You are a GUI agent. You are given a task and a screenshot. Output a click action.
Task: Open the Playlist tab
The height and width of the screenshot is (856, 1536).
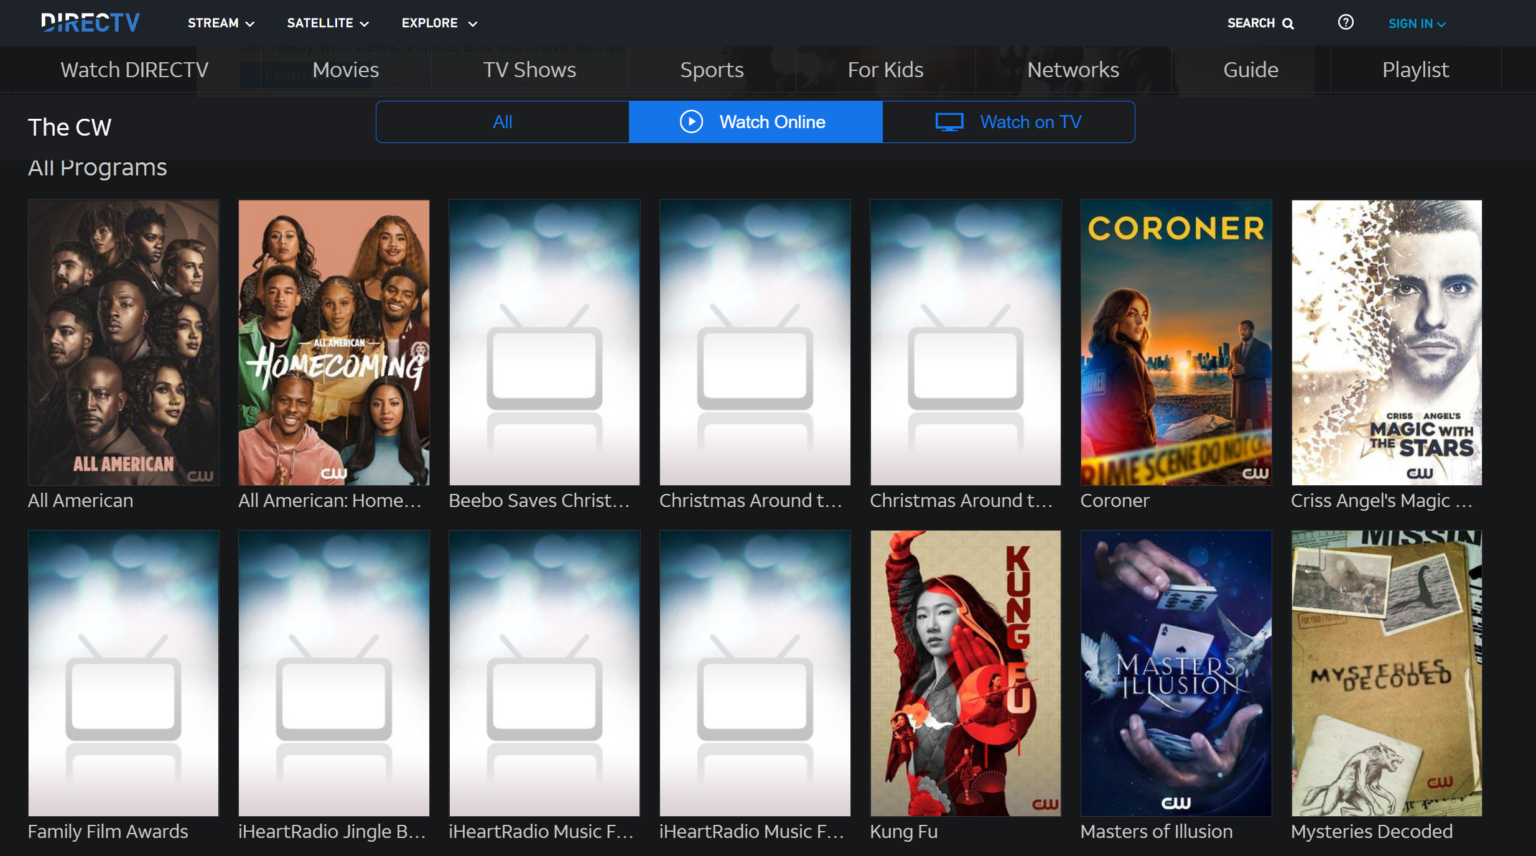(1415, 70)
